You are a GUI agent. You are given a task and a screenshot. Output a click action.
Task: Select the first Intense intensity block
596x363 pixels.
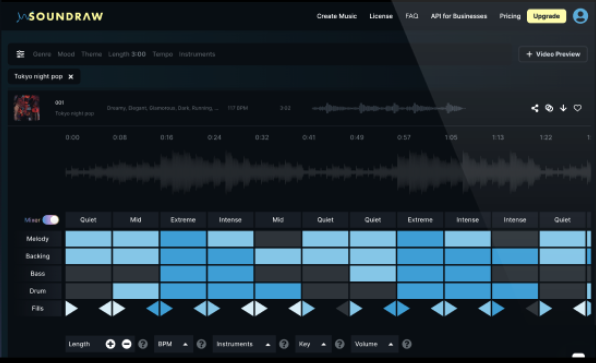pyautogui.click(x=230, y=220)
